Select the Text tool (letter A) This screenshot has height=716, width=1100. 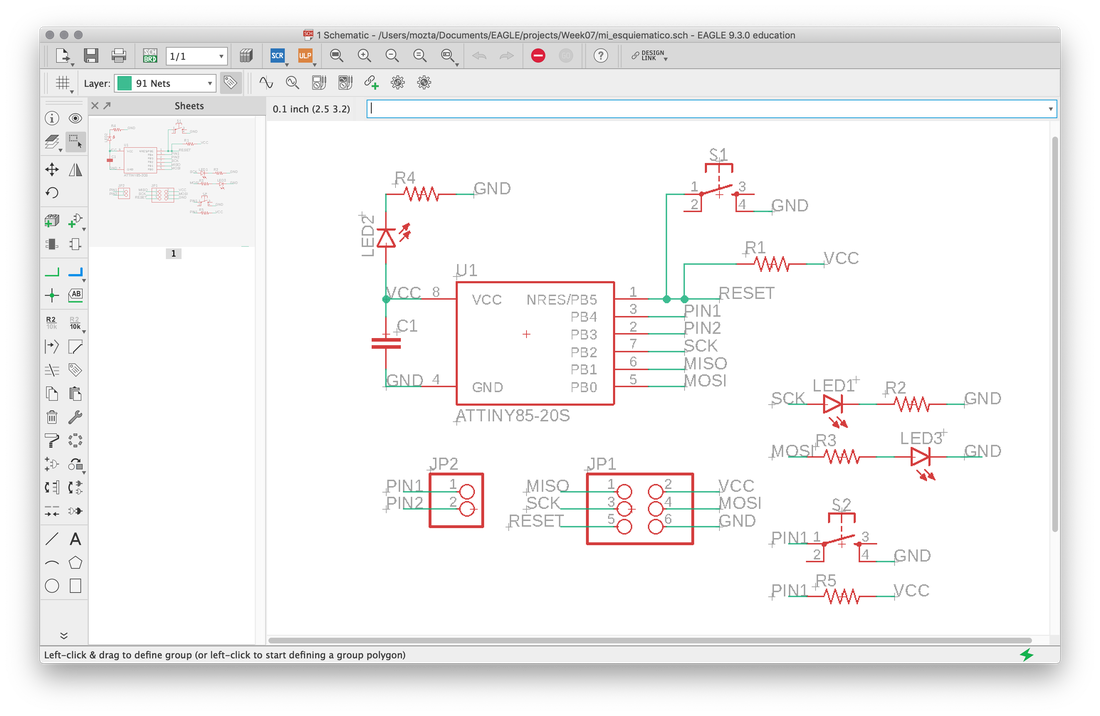point(75,539)
